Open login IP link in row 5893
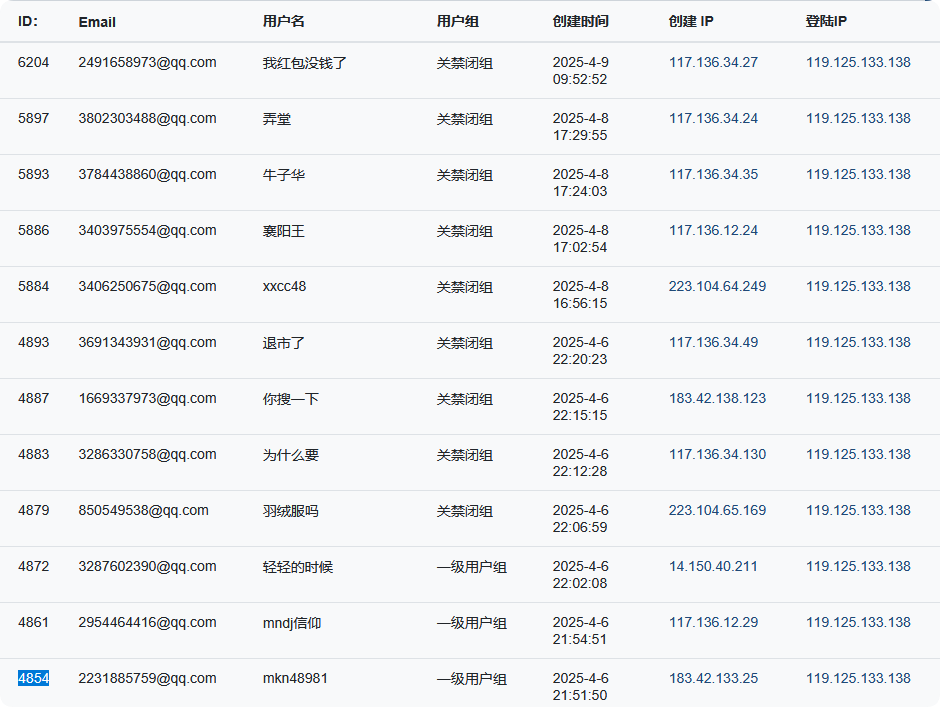940x707 pixels. 858,175
